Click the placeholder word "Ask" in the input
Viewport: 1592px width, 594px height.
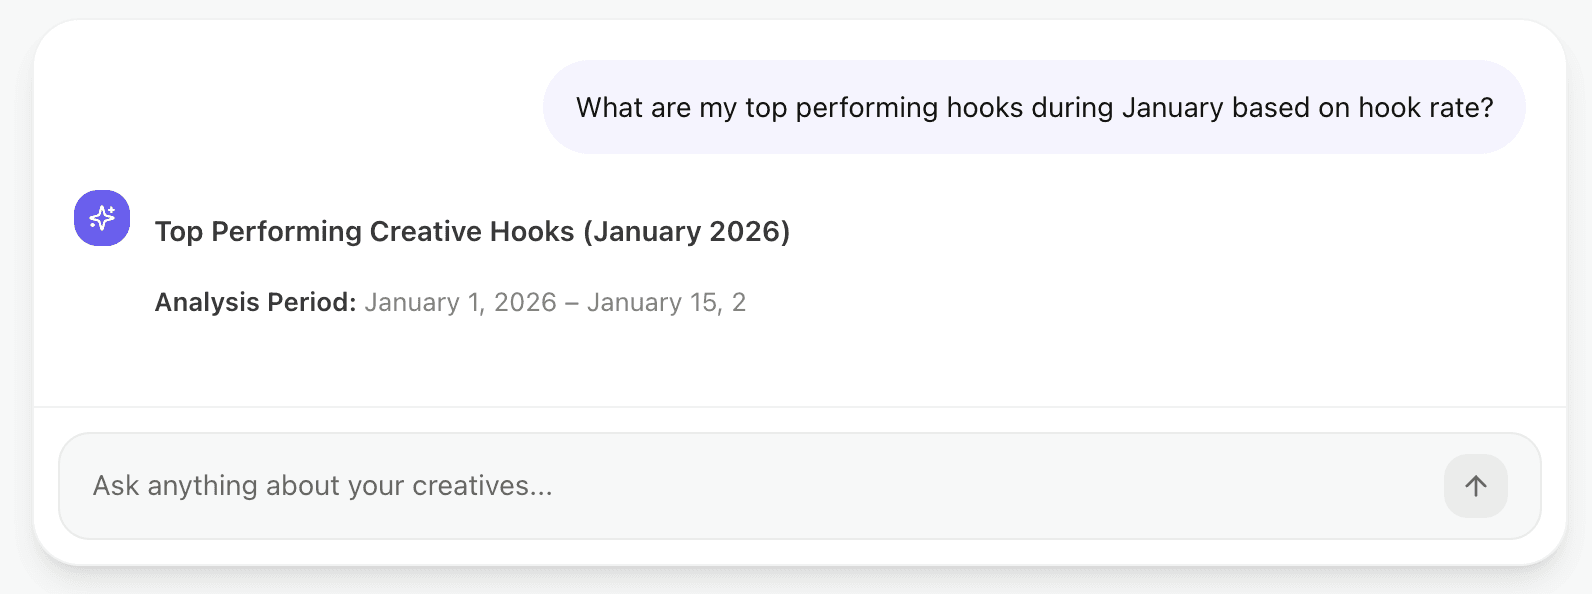116,486
